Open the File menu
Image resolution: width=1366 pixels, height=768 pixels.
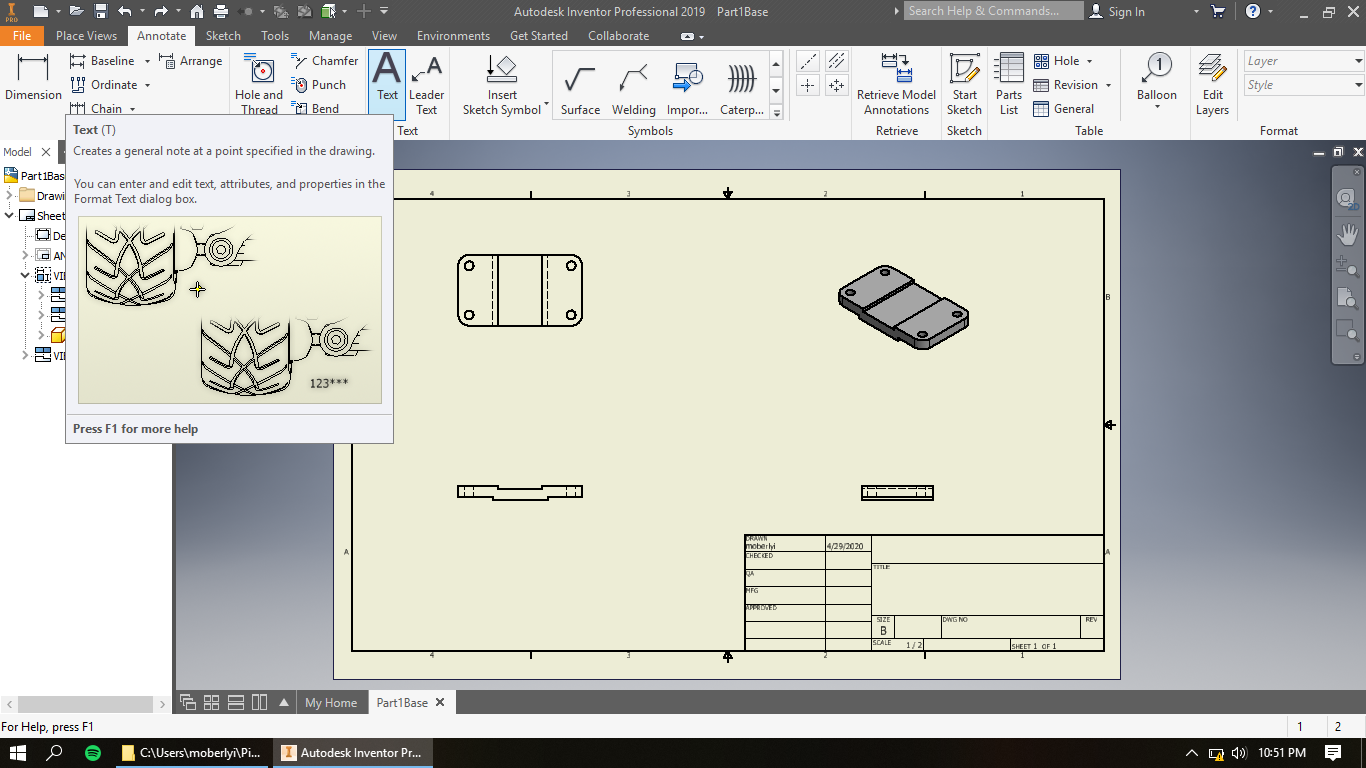[x=22, y=36]
